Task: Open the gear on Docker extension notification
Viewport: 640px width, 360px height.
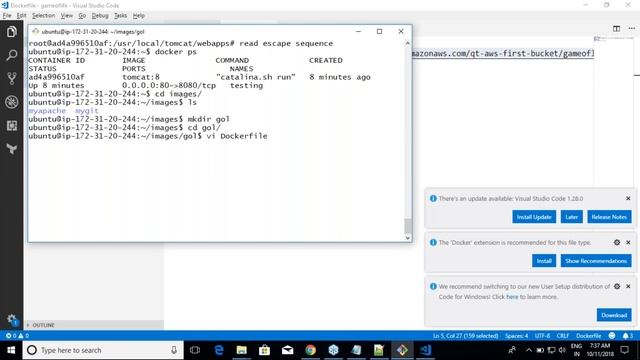Action: [617, 242]
